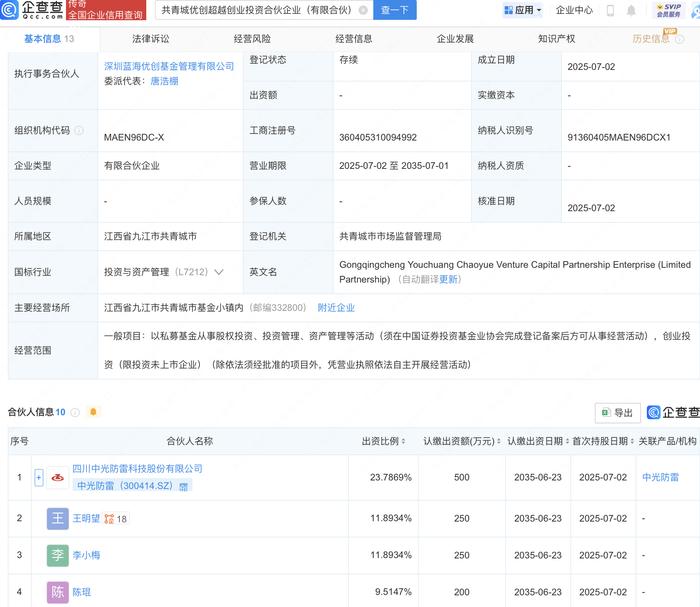Click the help icon beside 历史信息 tab
Screen dimensions: 700x607
679,39
